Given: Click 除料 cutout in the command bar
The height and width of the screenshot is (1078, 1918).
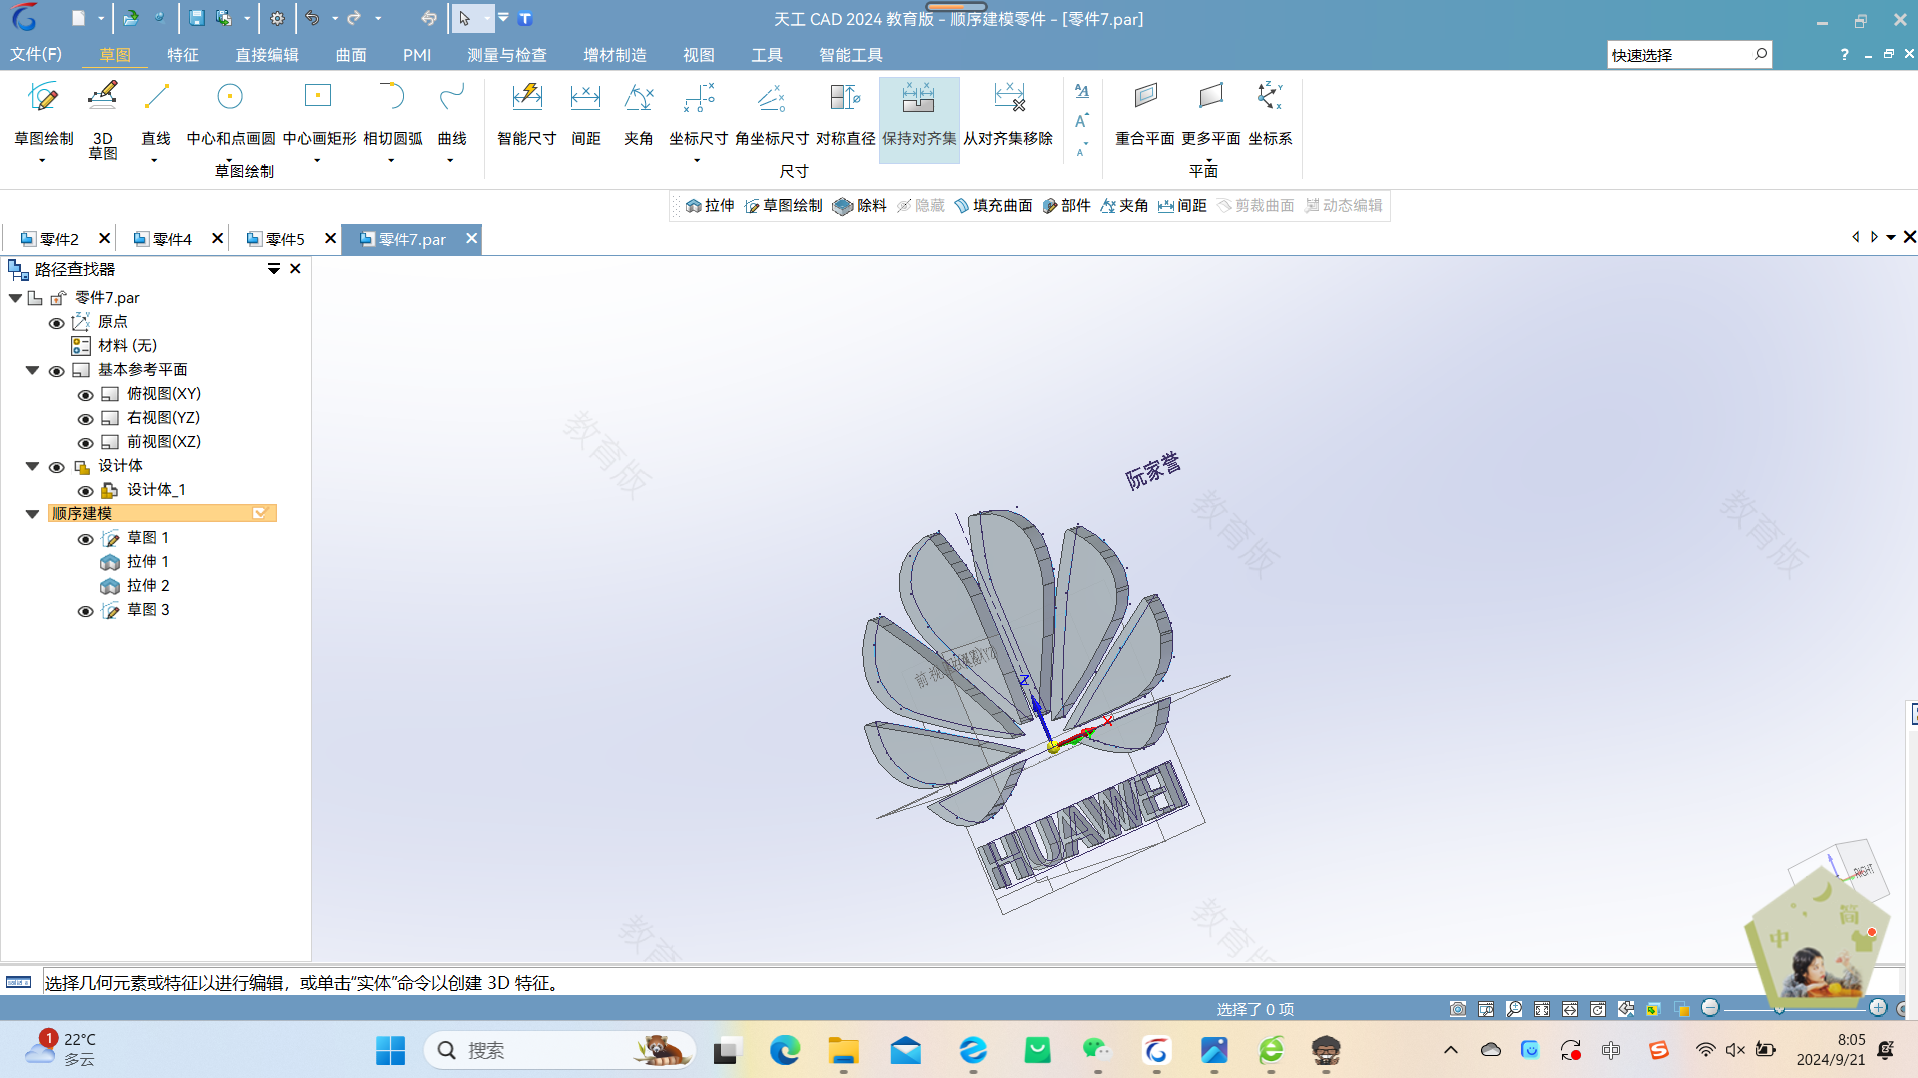Looking at the screenshot, I should coord(860,205).
